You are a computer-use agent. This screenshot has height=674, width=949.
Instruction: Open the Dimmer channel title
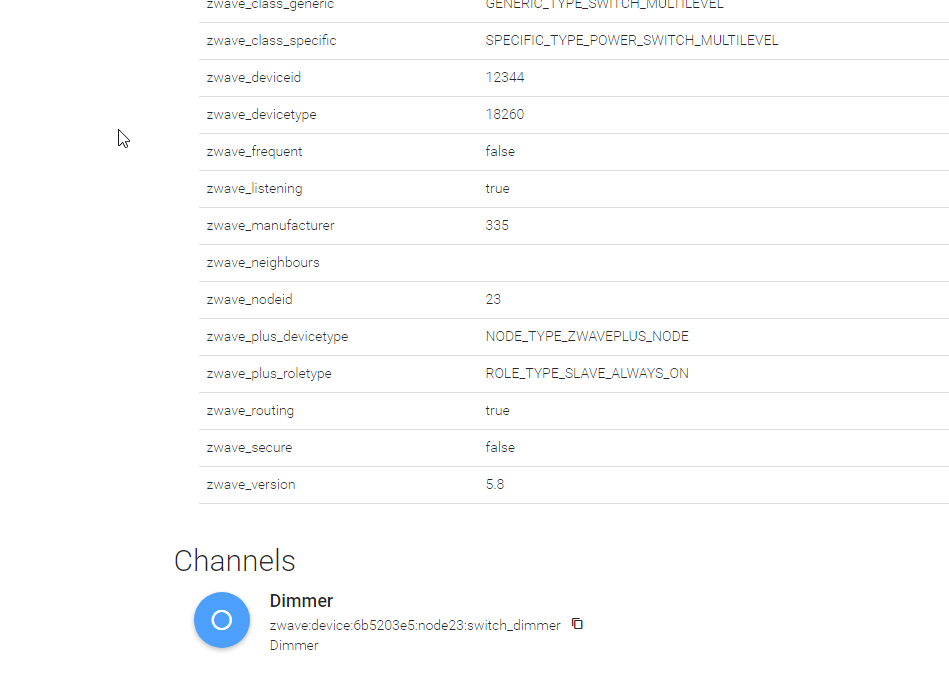tap(301, 601)
